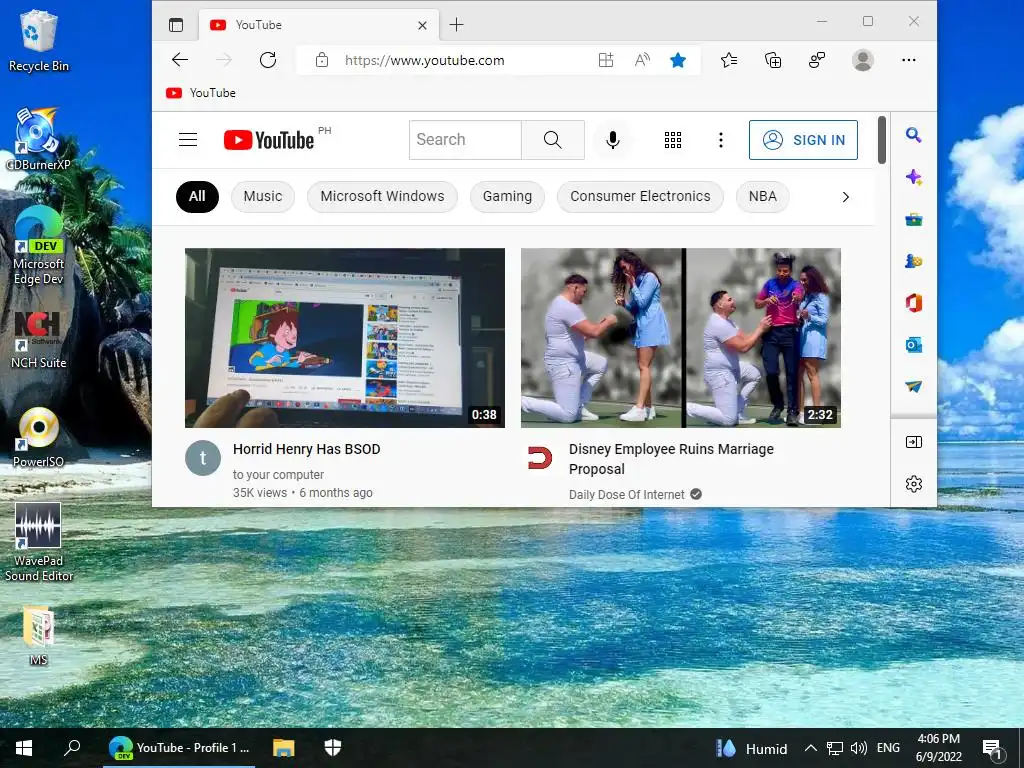Open the volume control in system tray

(859, 748)
